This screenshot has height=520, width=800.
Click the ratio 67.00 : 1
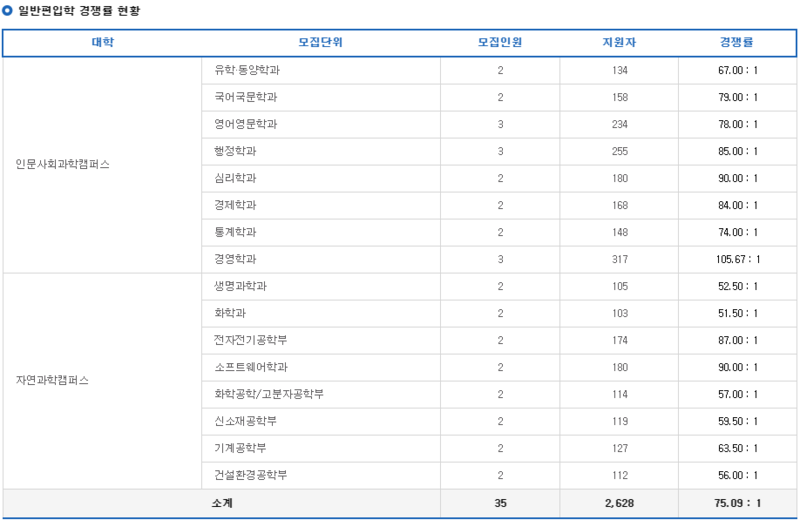[x=738, y=70]
